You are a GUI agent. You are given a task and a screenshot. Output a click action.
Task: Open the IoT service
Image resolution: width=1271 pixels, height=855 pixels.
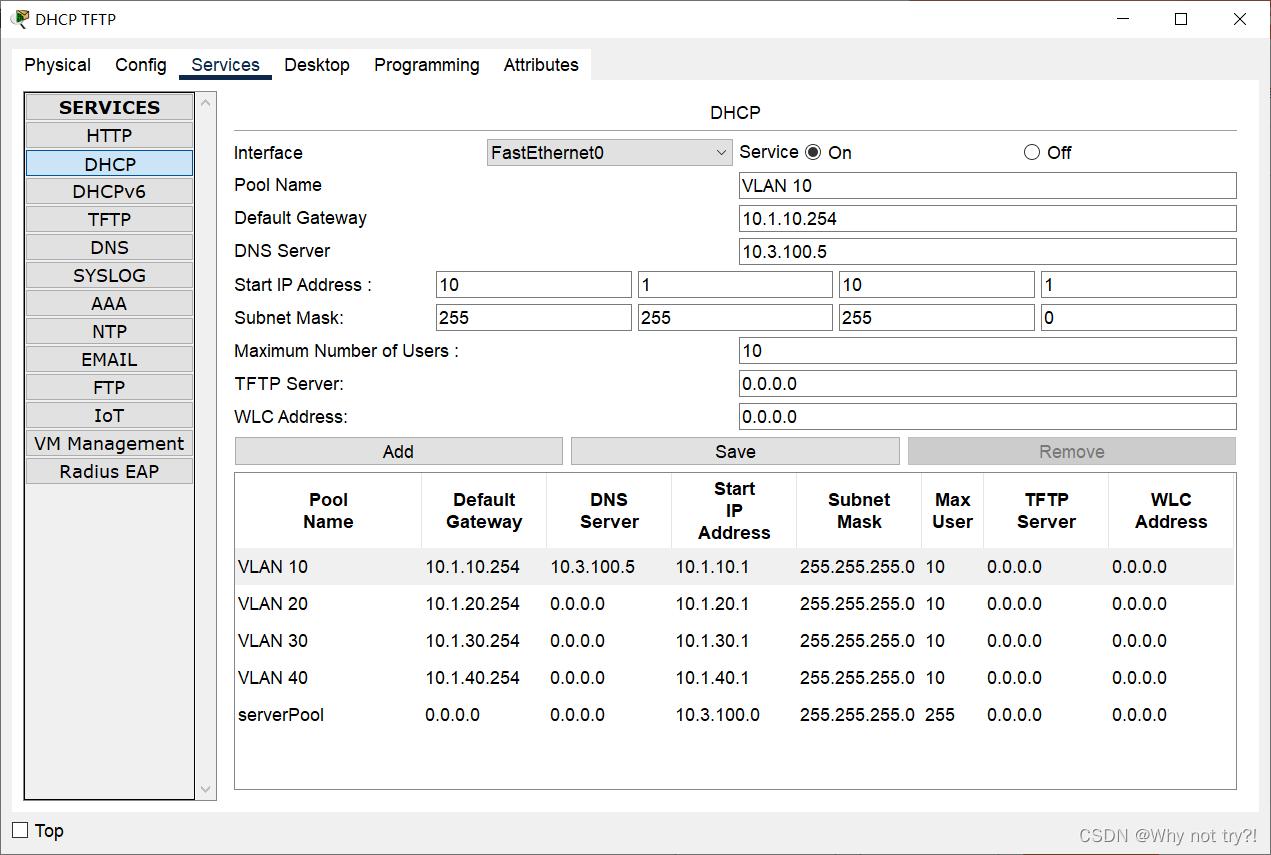click(109, 415)
